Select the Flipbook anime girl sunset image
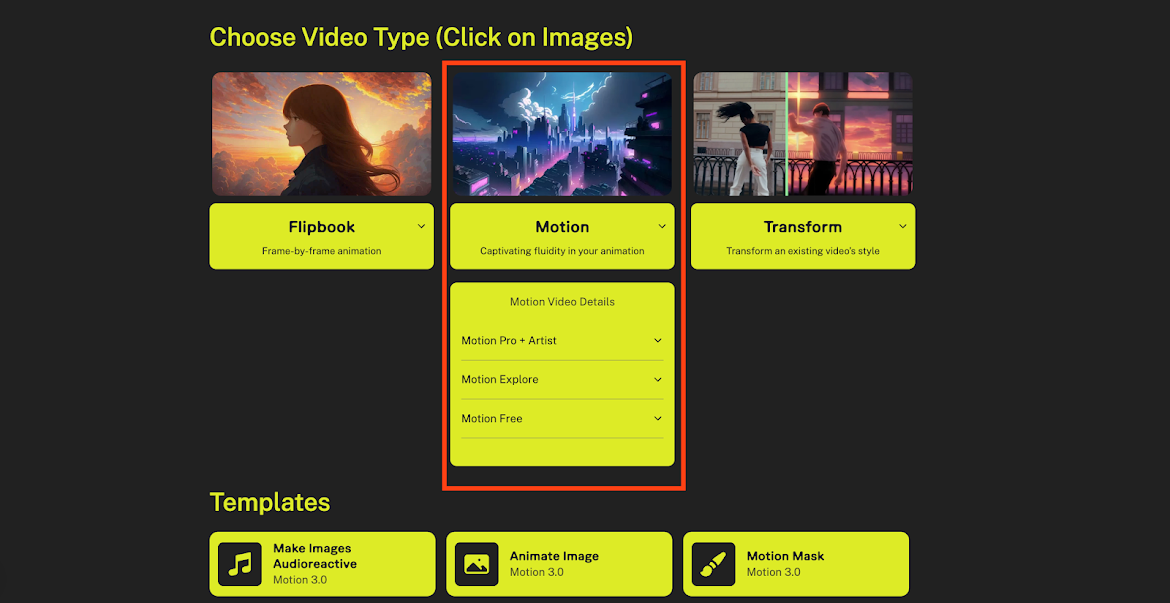The height and width of the screenshot is (603, 1170). click(321, 134)
